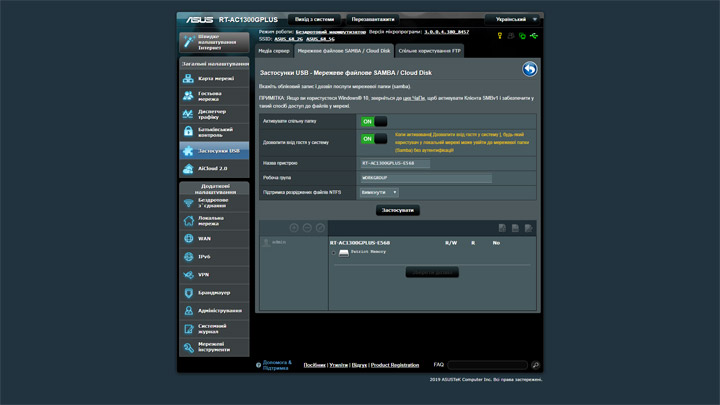This screenshot has width=720, height=405.
Task: Open the AiCloud 2.0 page
Action: click(x=214, y=169)
